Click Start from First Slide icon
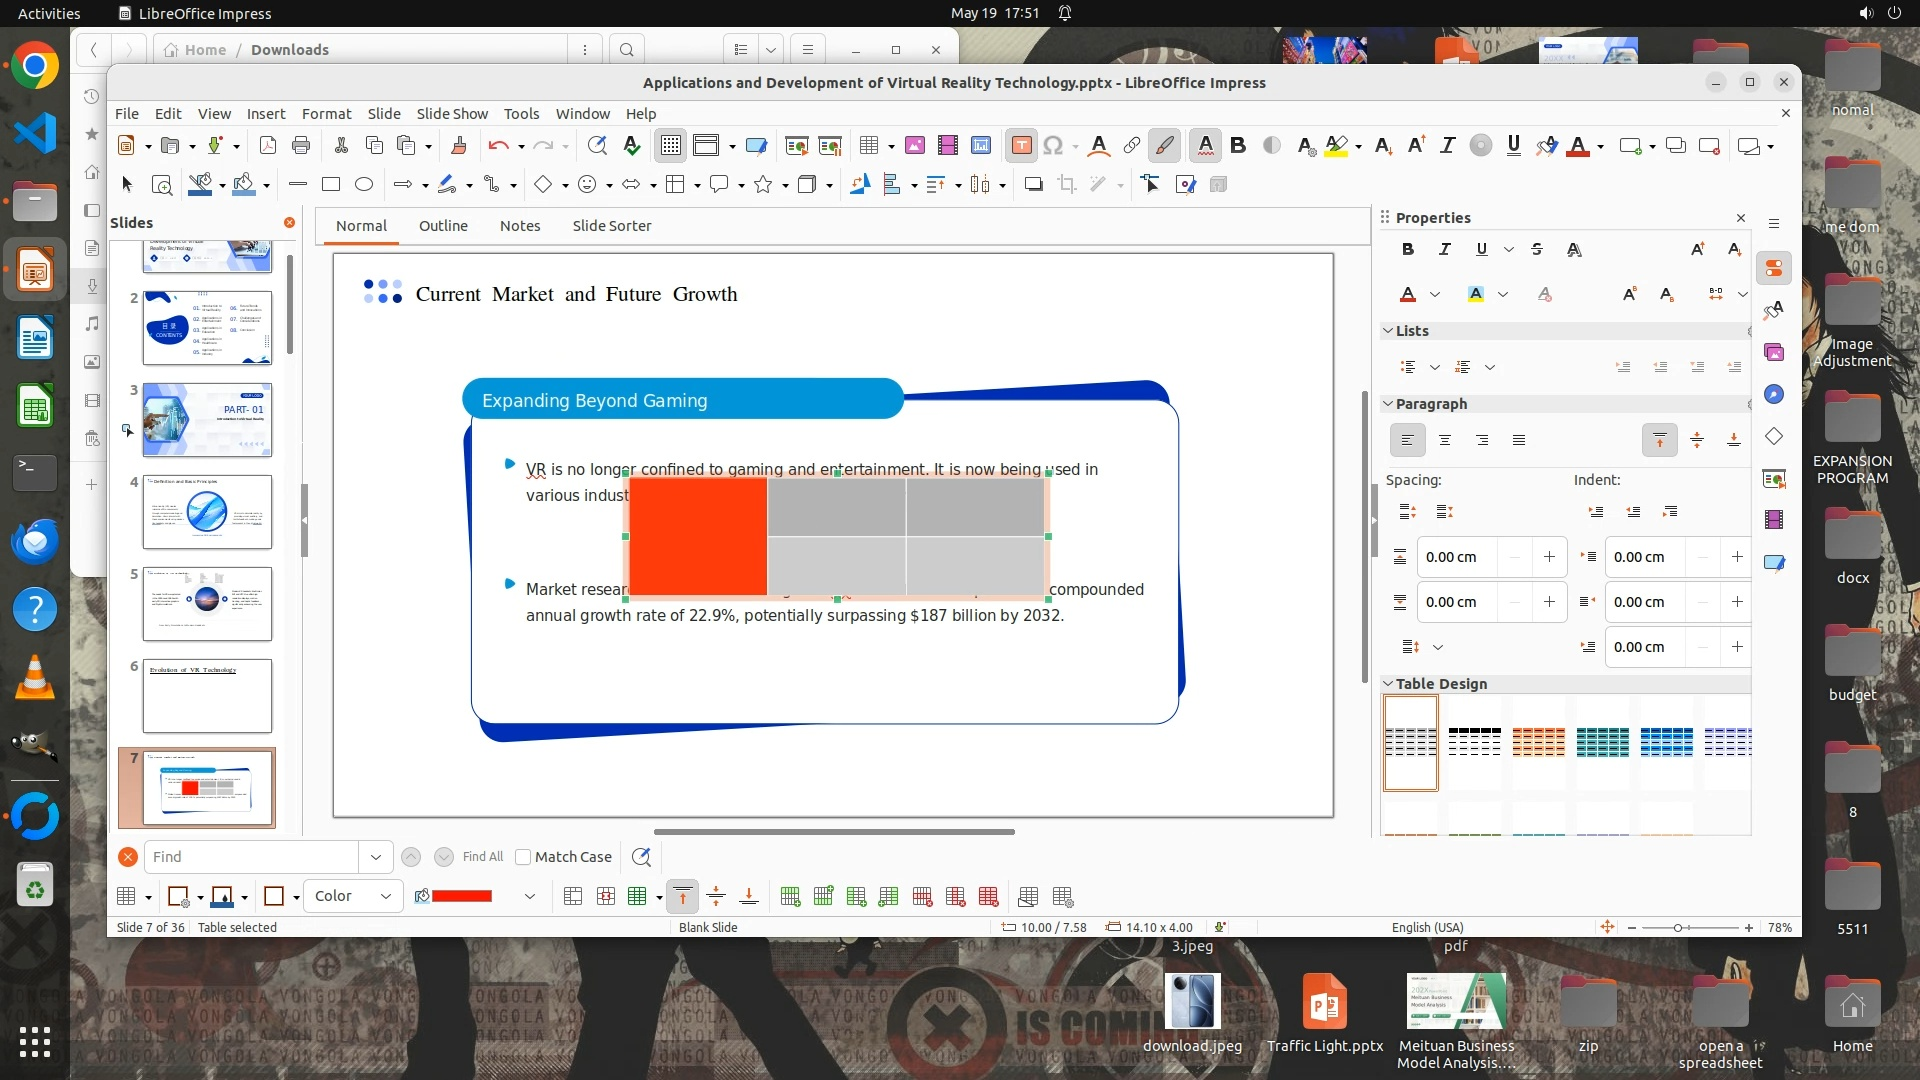The height and width of the screenshot is (1080, 1920). coord(796,146)
